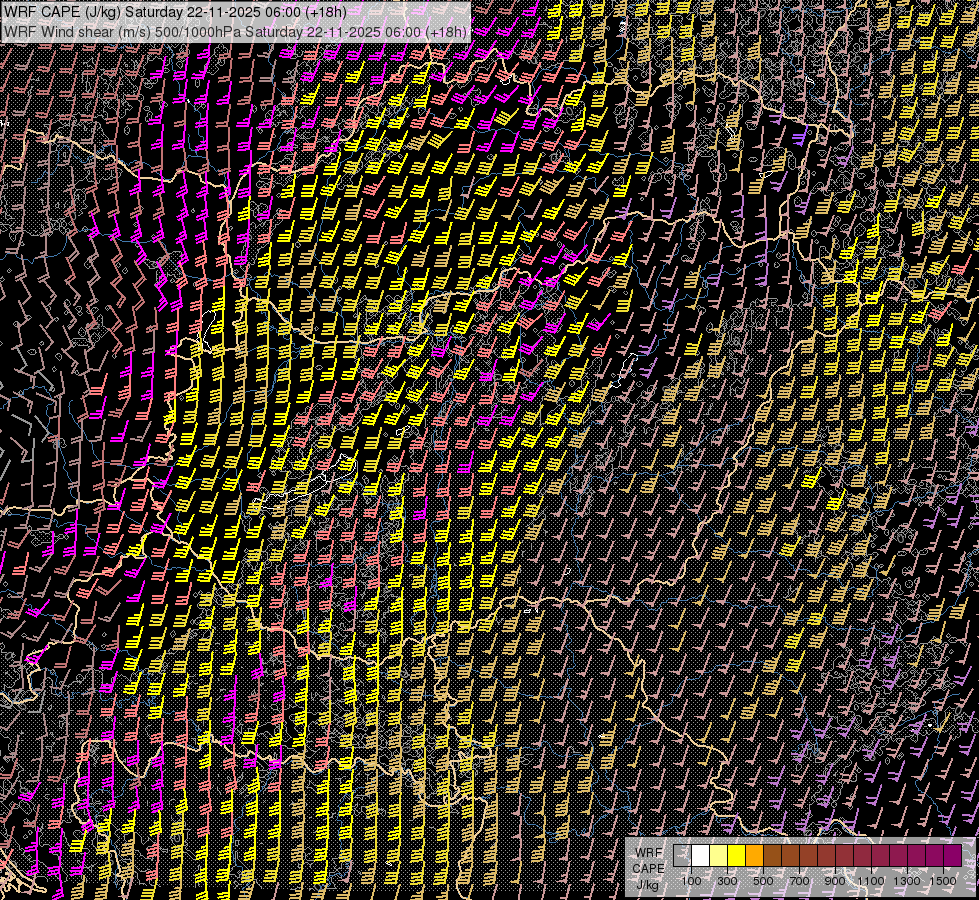Click the 900 legend value

[835, 881]
